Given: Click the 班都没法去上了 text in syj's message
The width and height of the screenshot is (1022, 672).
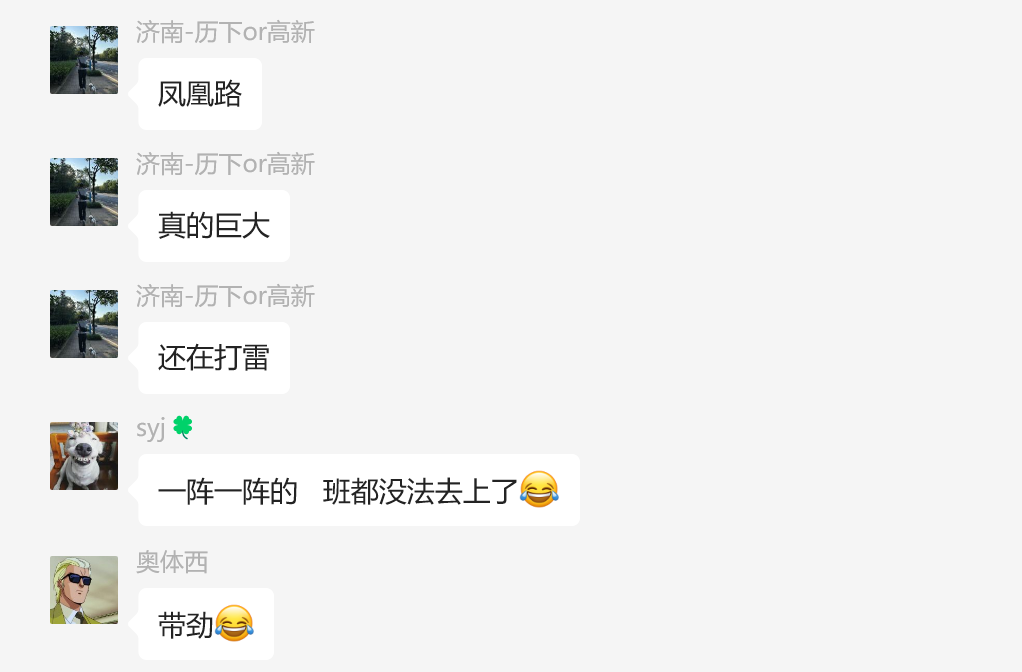Looking at the screenshot, I should (420, 491).
